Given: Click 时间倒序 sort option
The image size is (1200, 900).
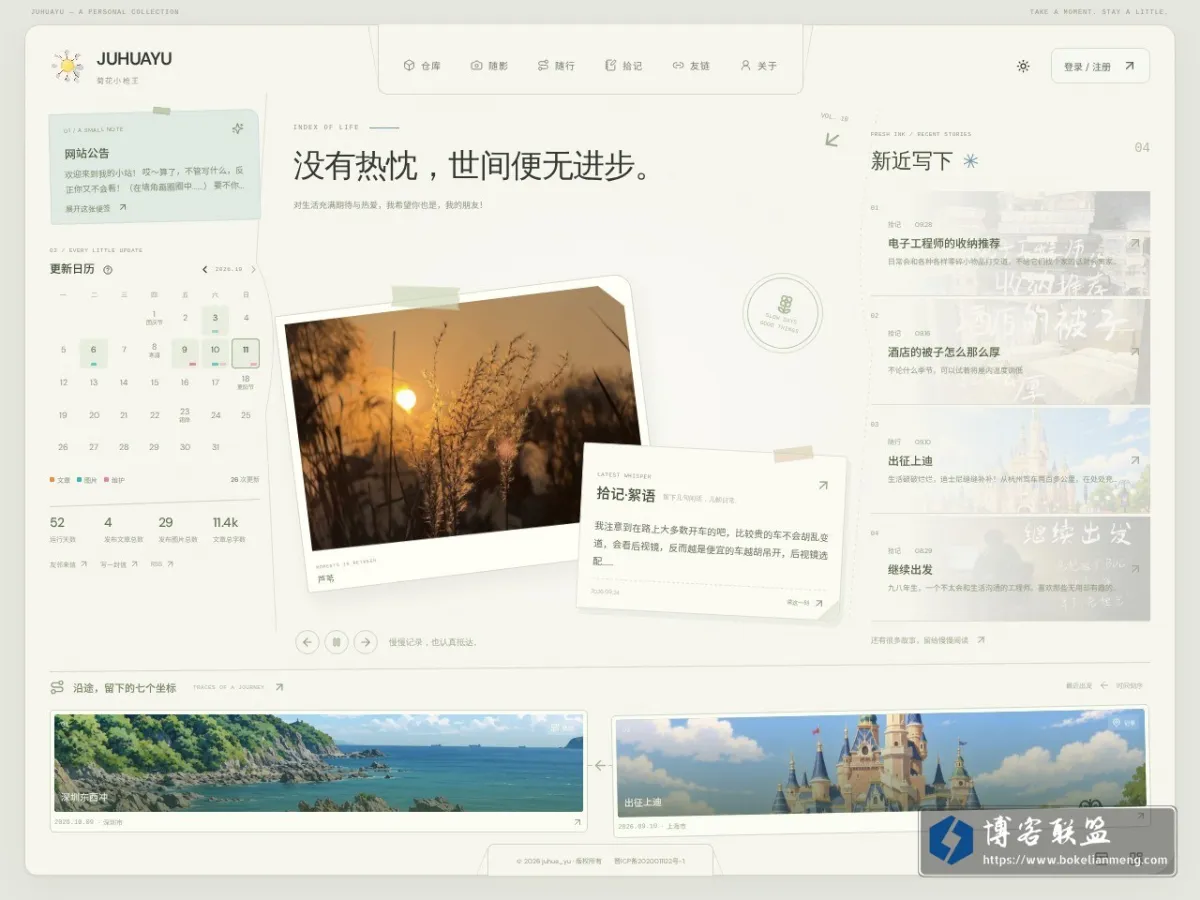Looking at the screenshot, I should pyautogui.click(x=1129, y=686).
